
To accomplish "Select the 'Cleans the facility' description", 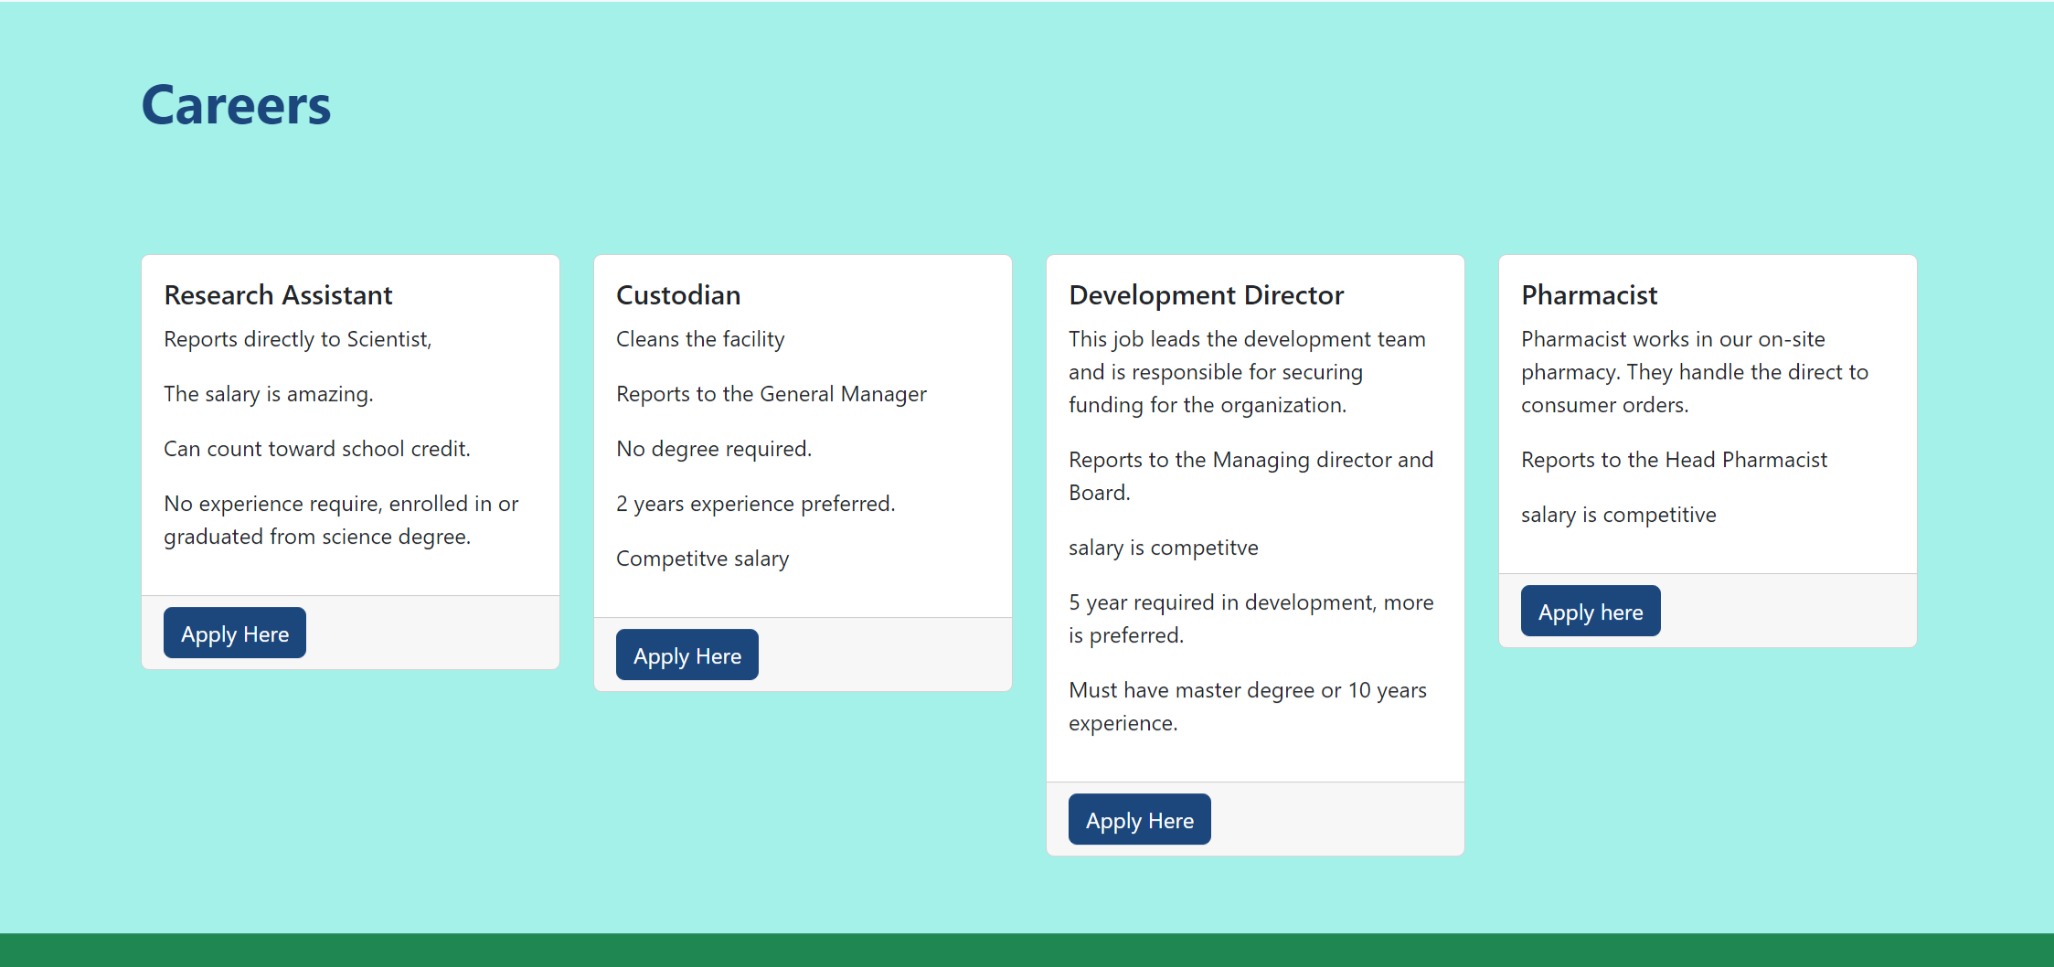I will coord(700,340).
